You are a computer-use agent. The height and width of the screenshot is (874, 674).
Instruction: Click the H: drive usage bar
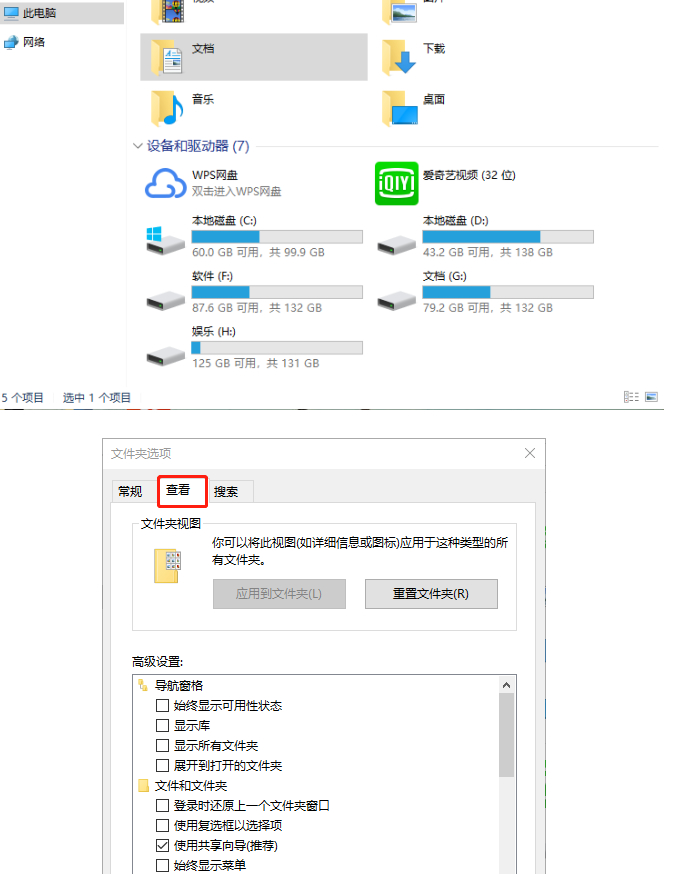(x=277, y=348)
